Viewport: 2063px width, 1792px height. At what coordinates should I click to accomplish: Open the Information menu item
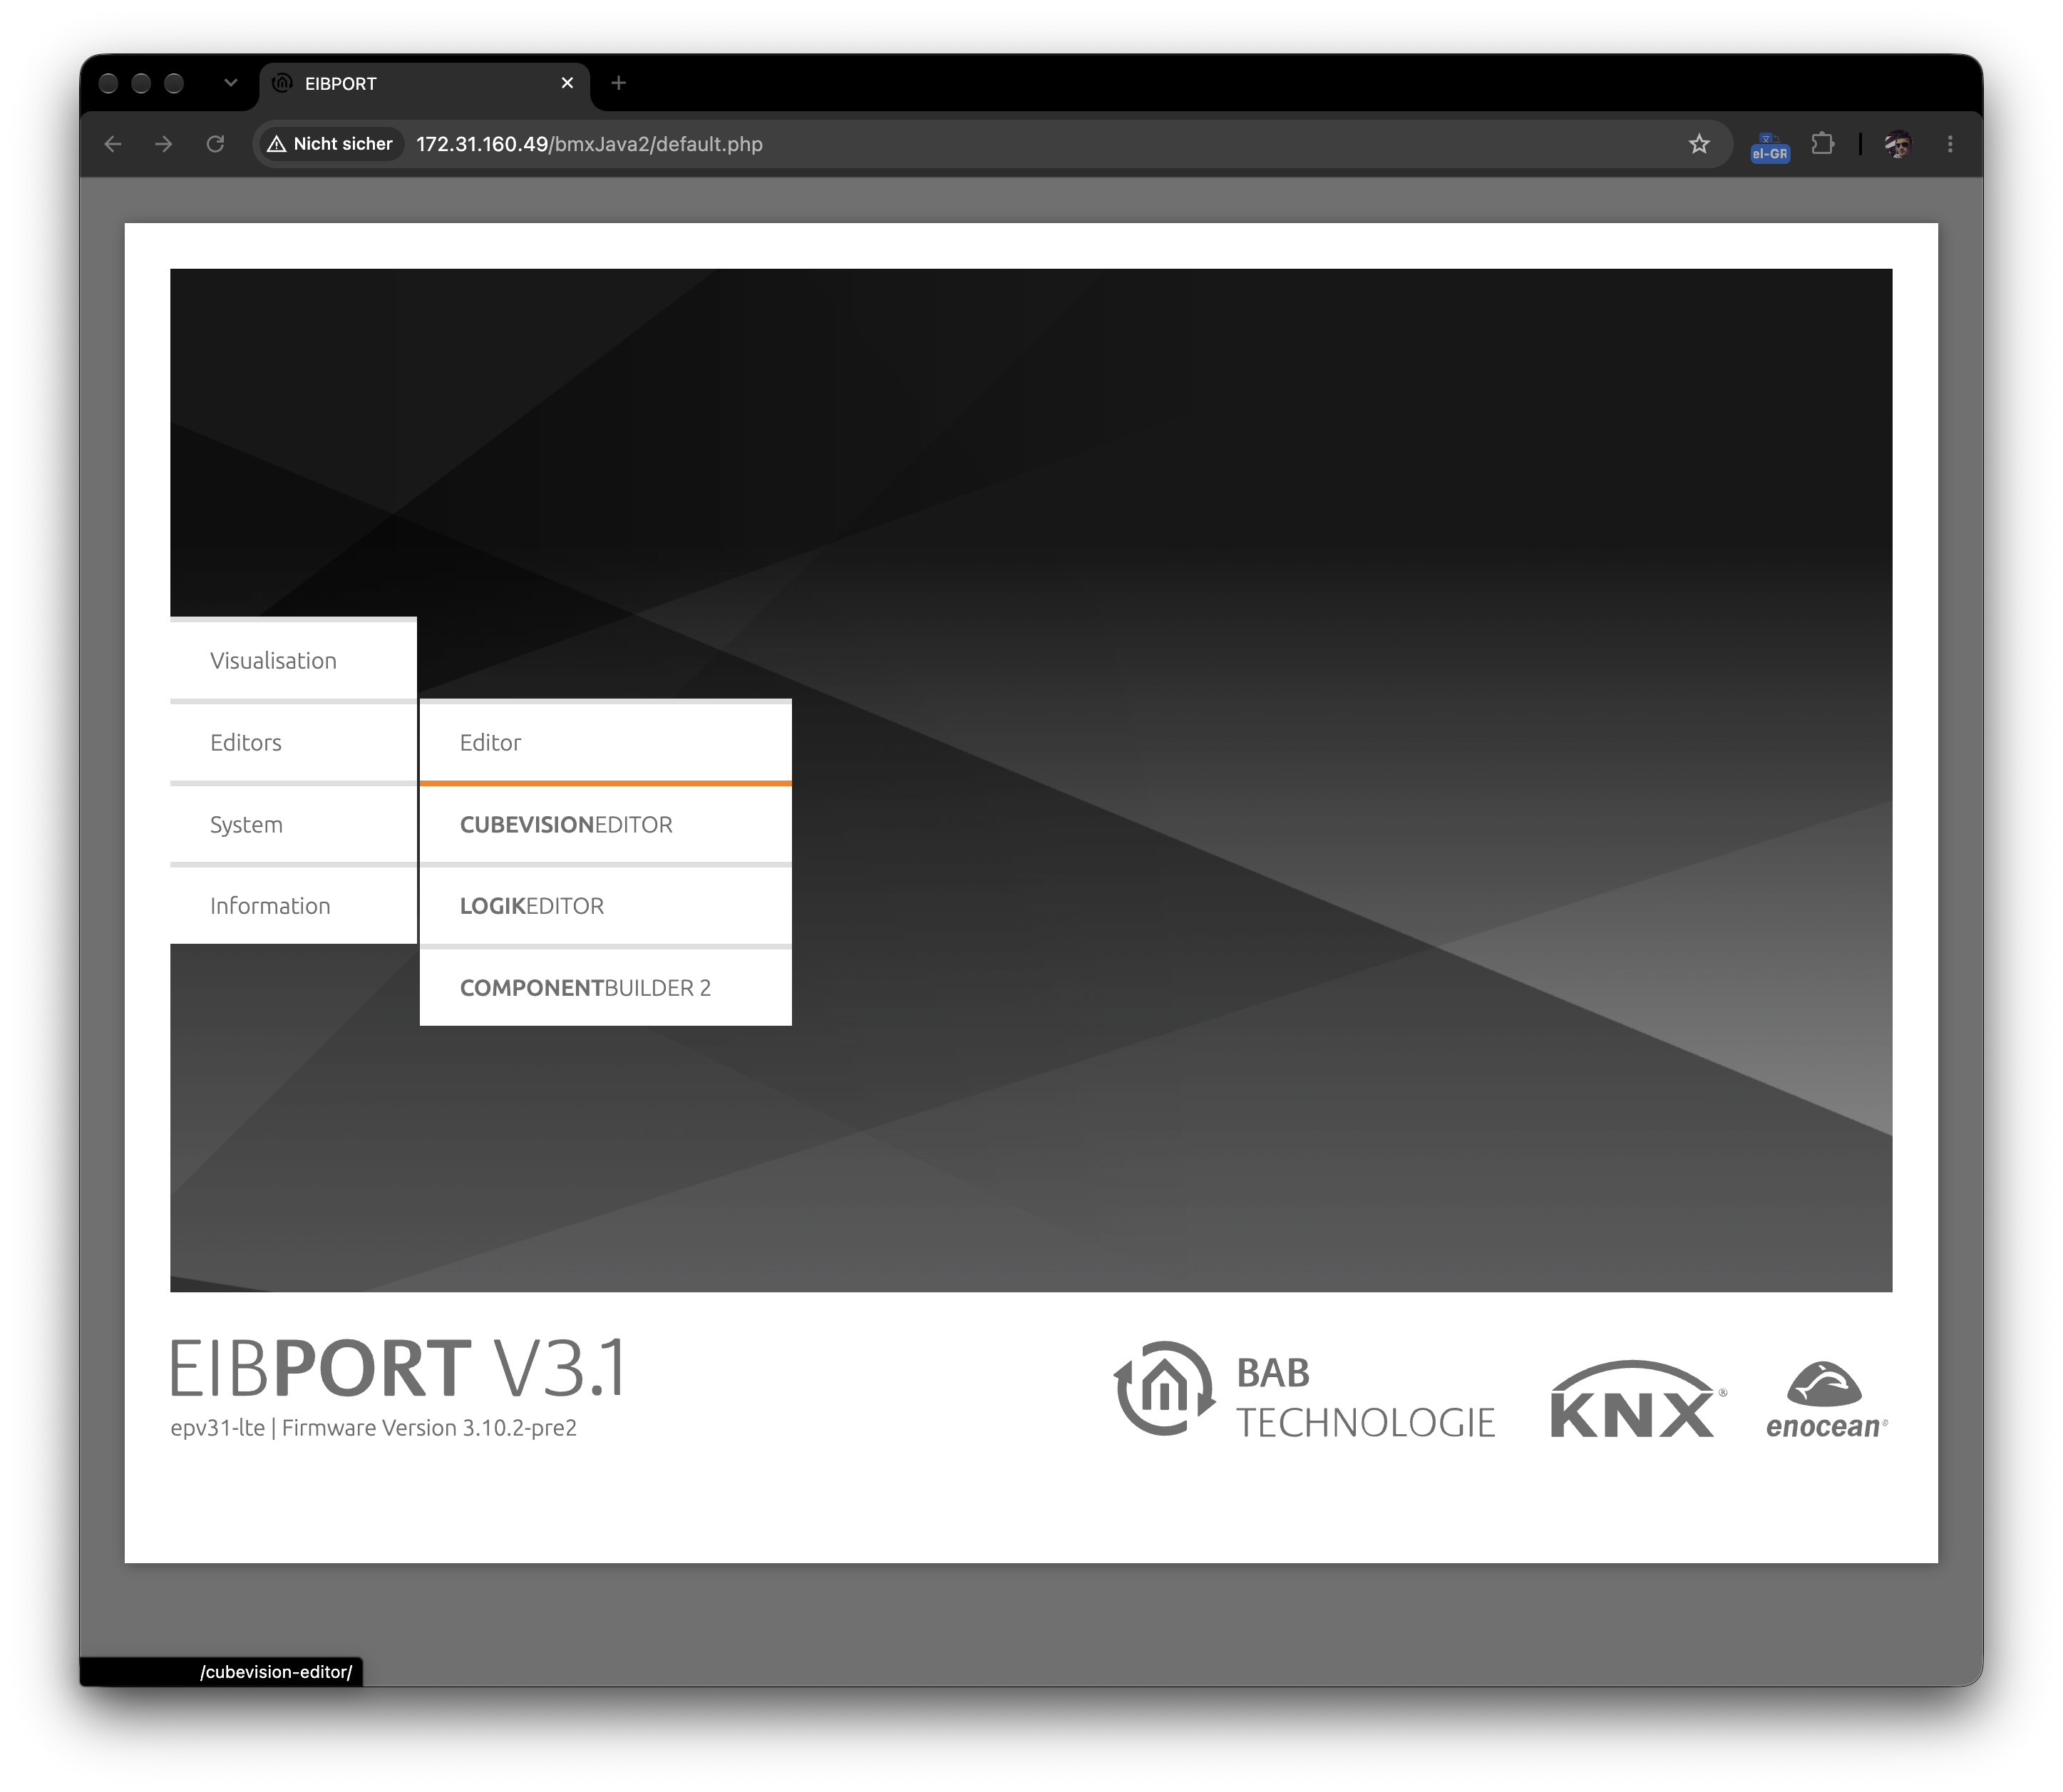pos(293,906)
